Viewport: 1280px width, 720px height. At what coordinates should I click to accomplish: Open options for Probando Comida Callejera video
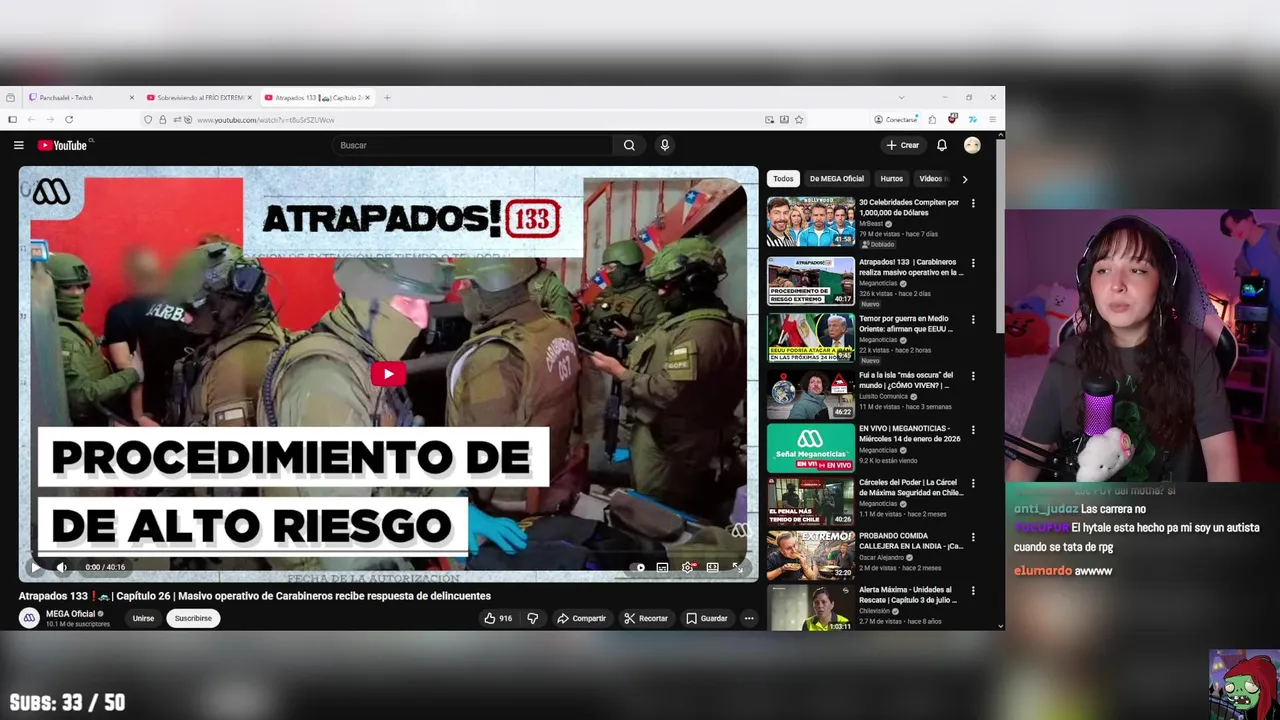(x=973, y=537)
